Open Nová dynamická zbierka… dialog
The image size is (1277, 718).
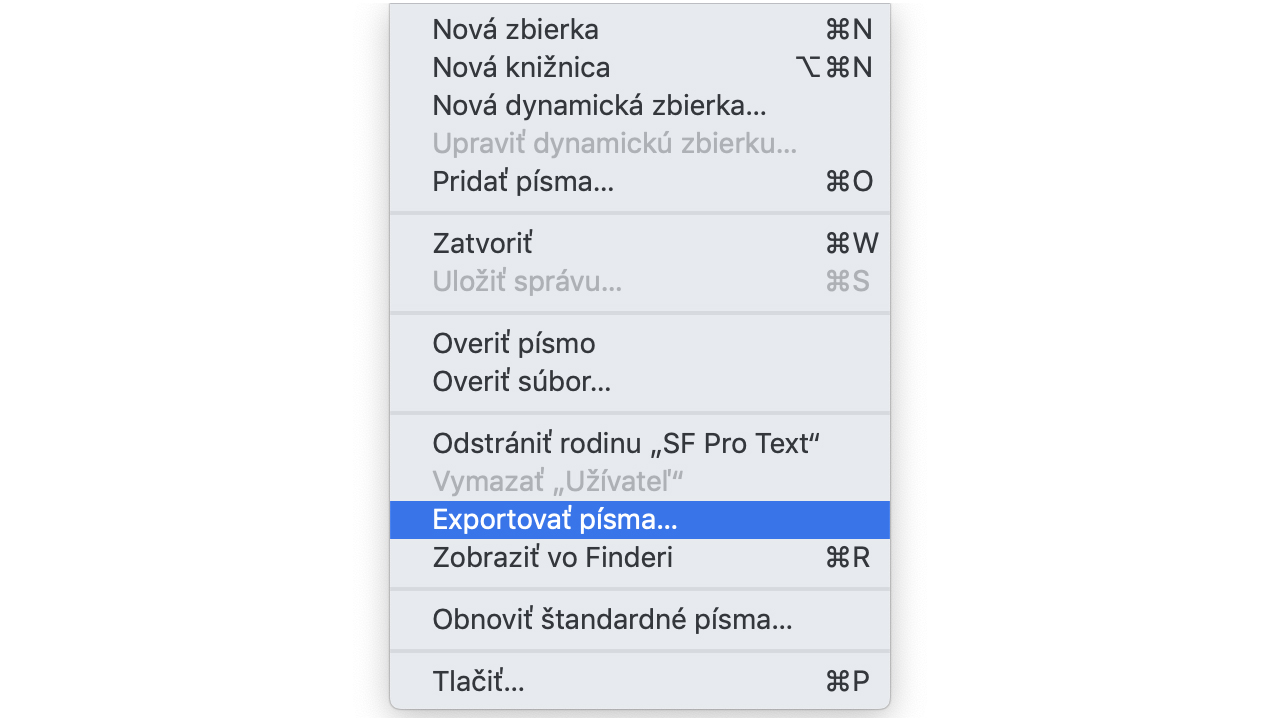[639, 106]
